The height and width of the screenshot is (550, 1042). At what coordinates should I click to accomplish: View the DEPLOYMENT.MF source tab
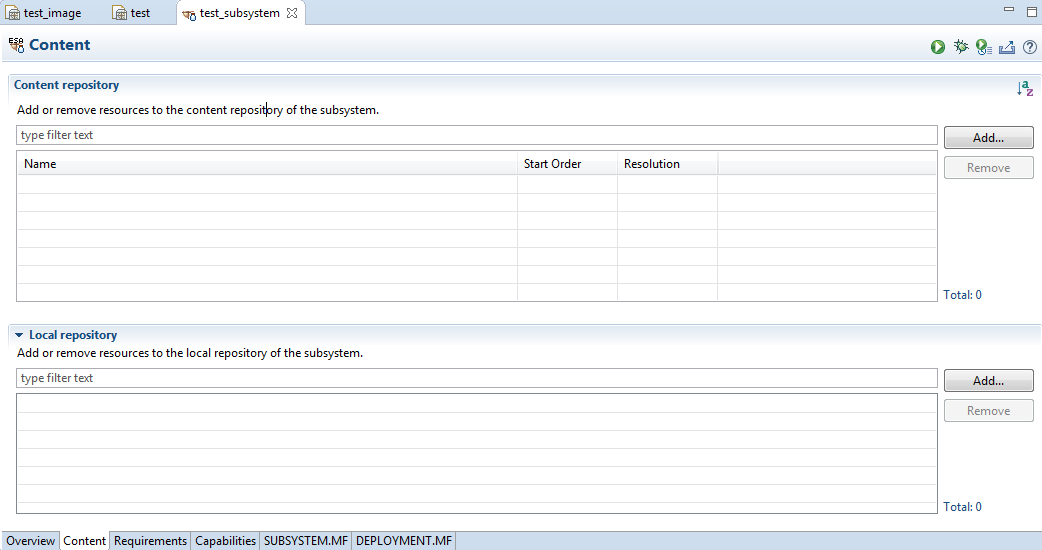404,541
